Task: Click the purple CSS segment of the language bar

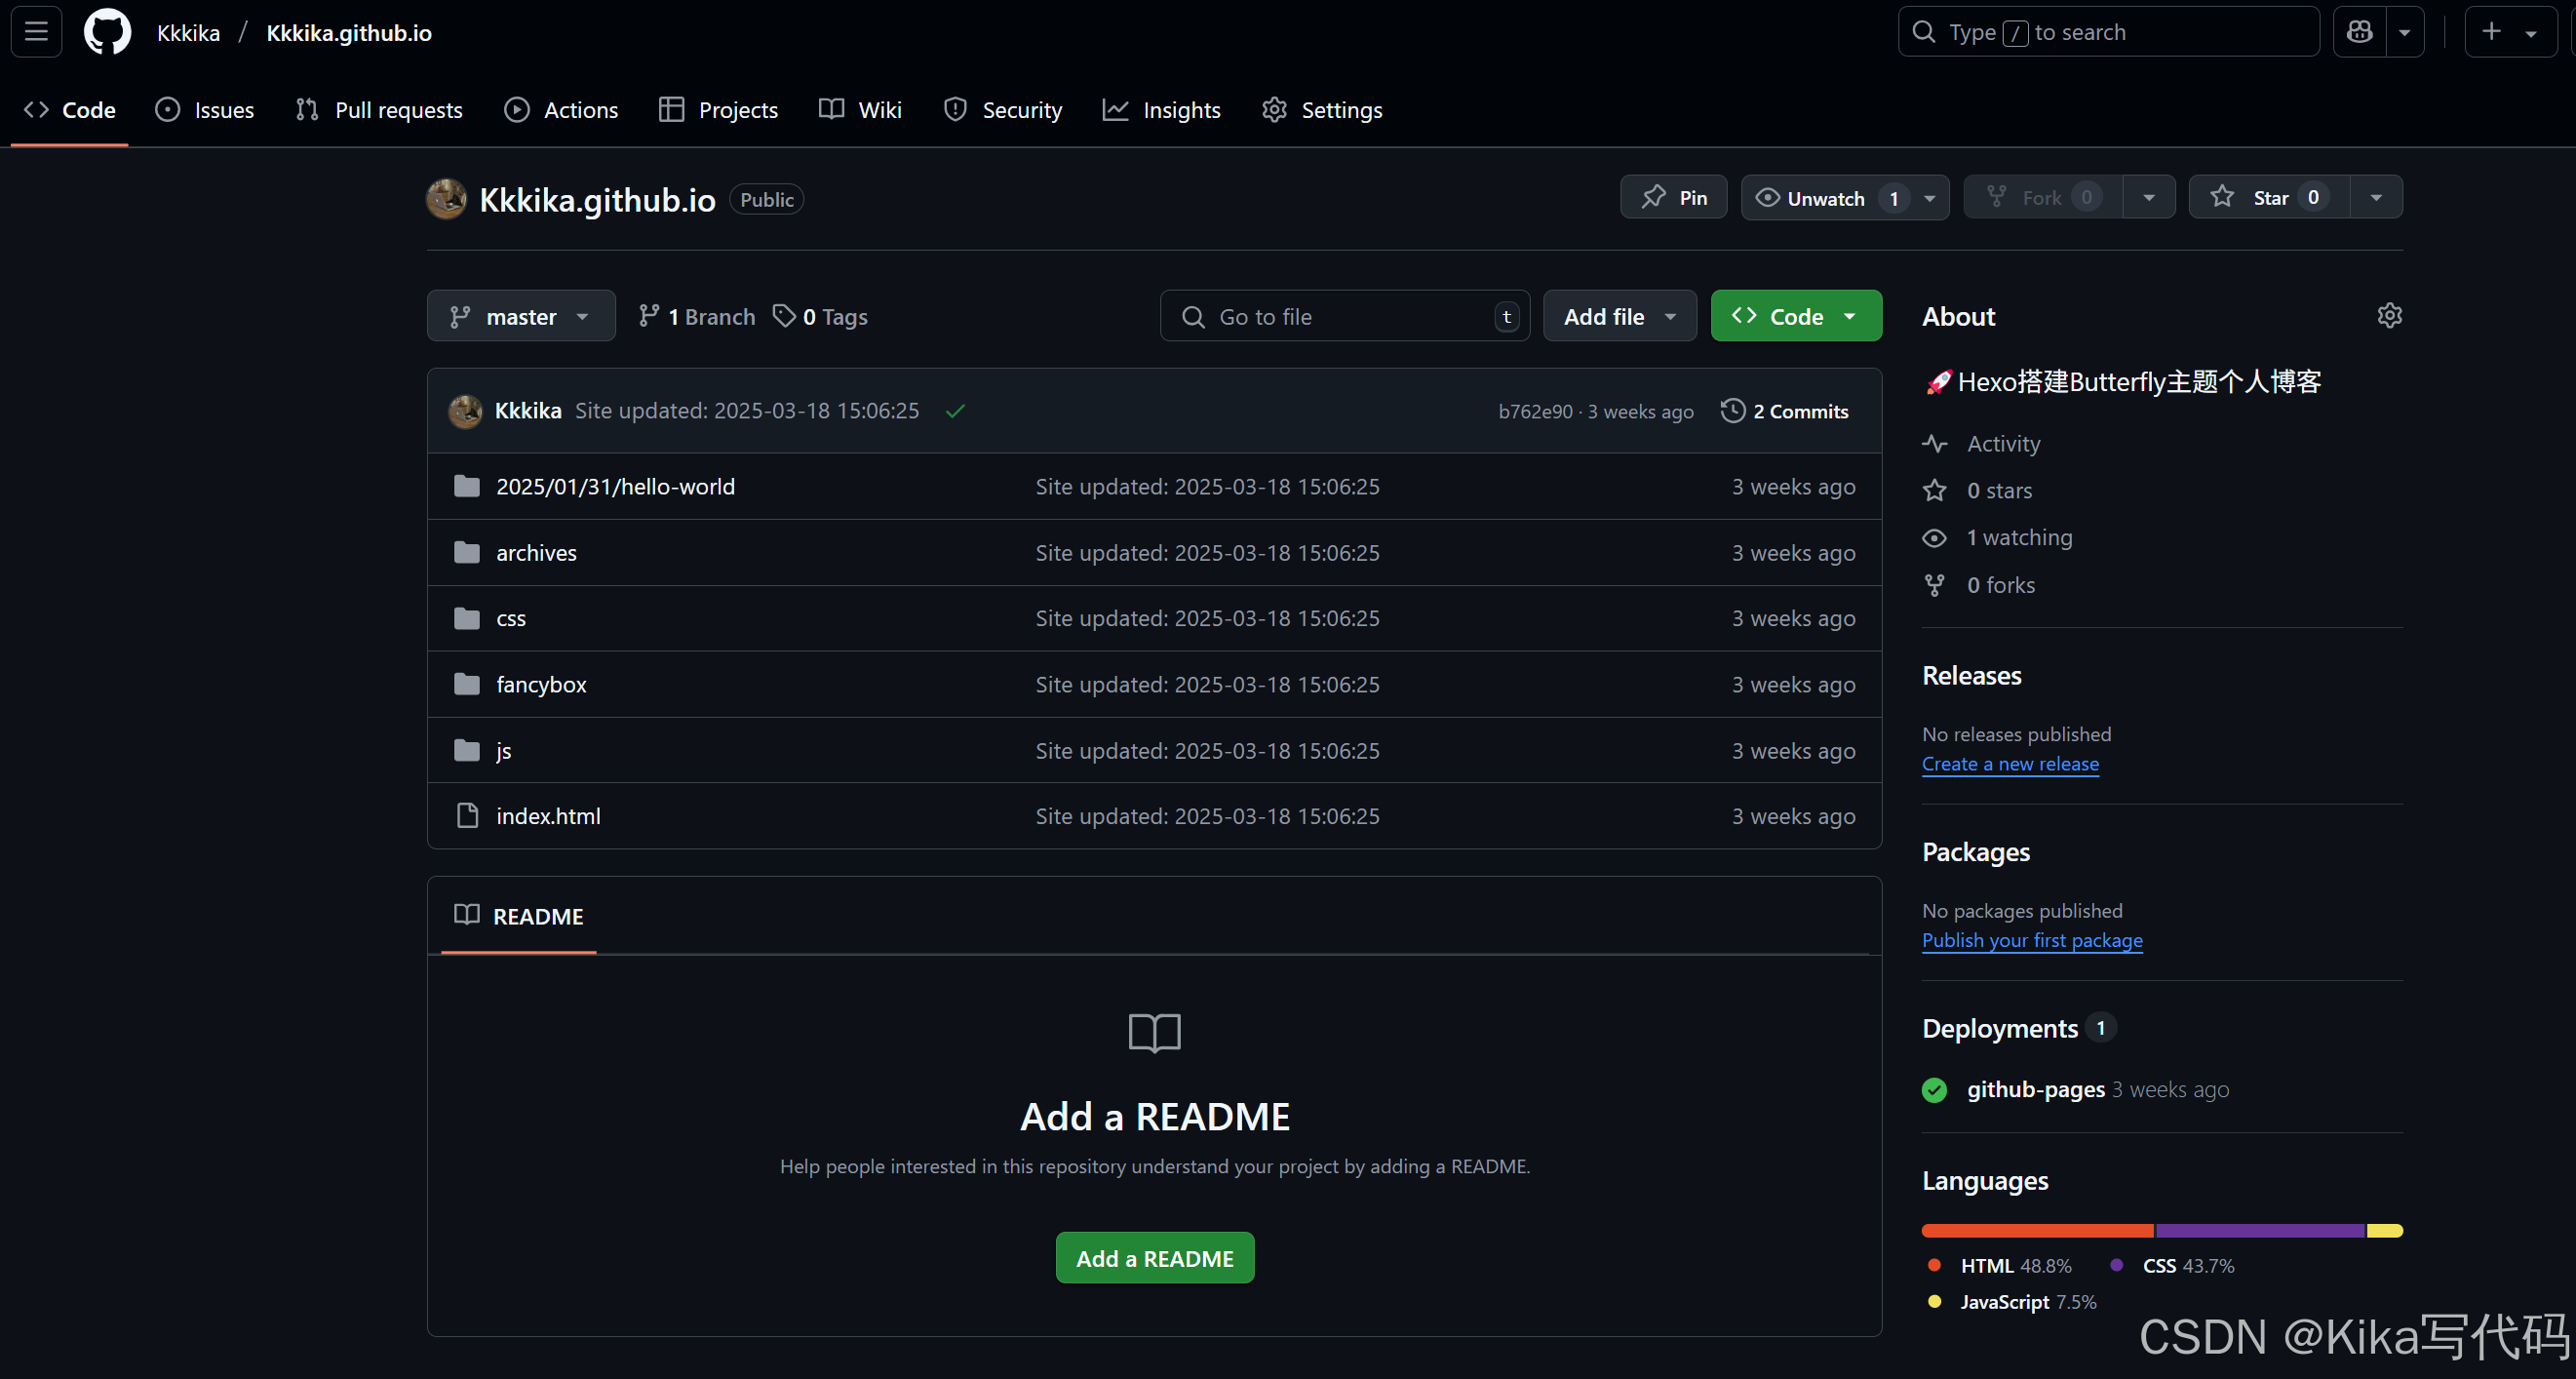Action: (x=2259, y=1231)
